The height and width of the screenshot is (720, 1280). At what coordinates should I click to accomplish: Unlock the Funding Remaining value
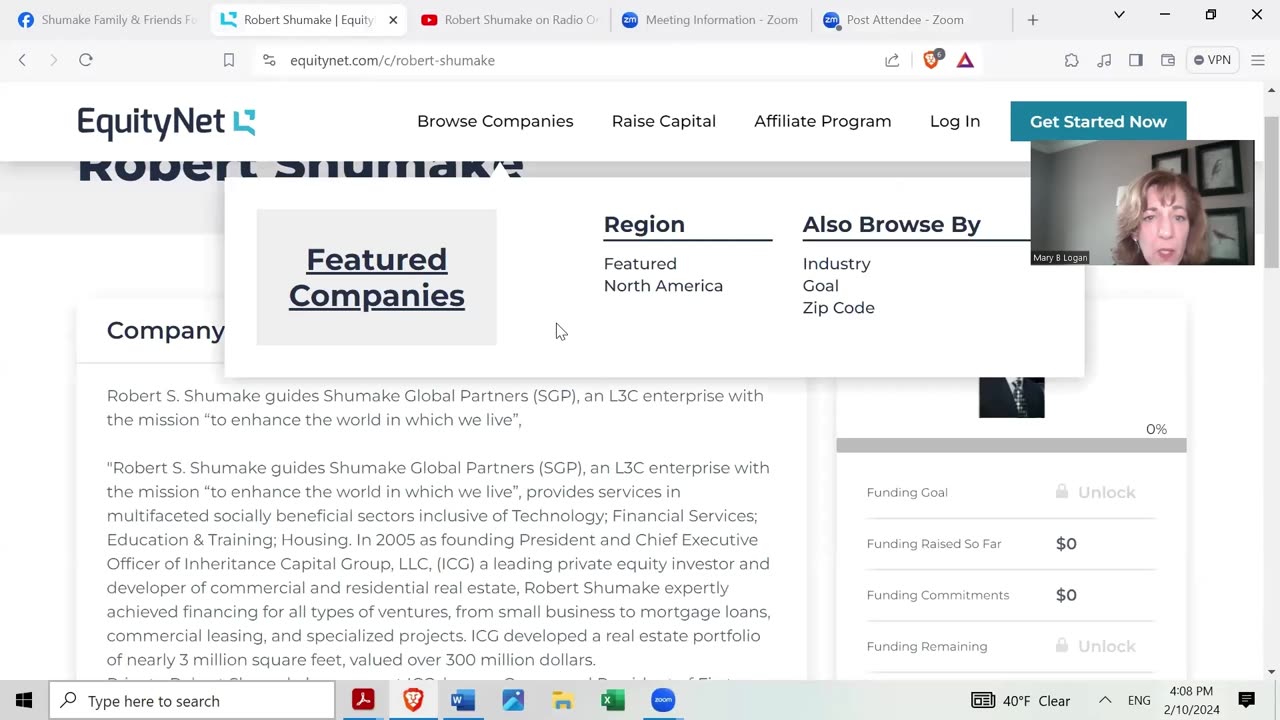1095,646
